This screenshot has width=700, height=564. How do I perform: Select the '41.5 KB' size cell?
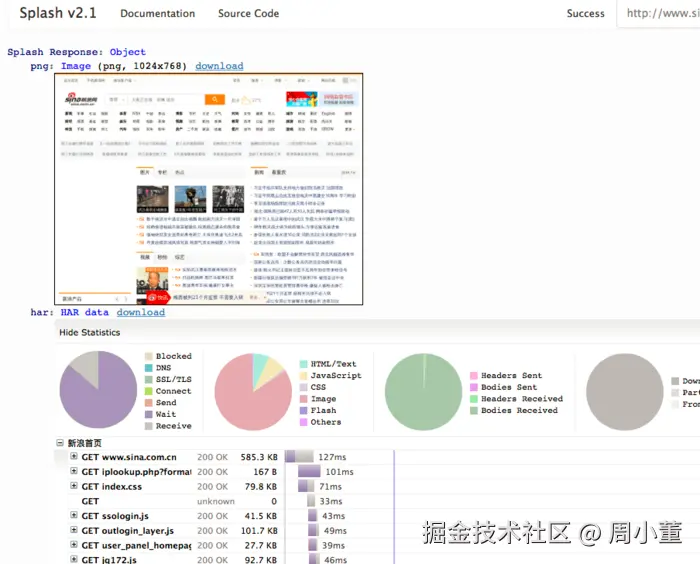click(261, 516)
